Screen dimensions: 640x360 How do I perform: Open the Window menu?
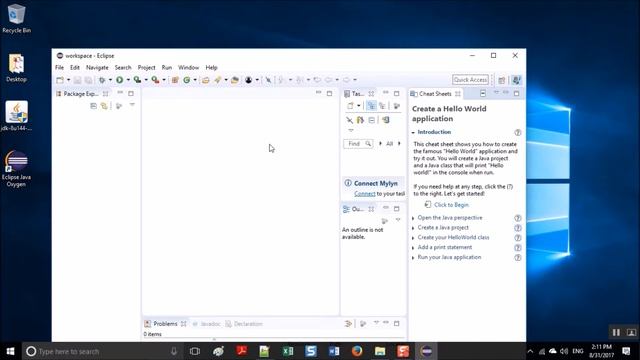coord(188,67)
